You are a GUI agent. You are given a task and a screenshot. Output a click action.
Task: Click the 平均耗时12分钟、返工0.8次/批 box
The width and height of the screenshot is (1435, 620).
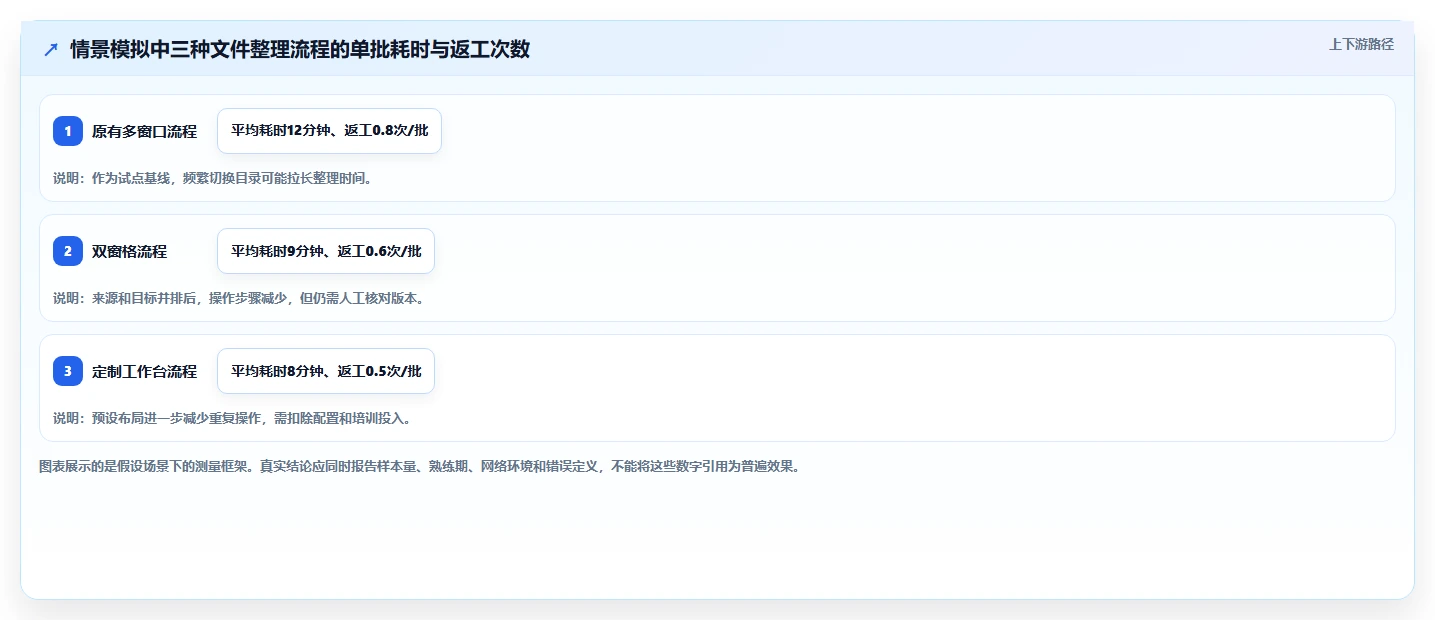[329, 131]
